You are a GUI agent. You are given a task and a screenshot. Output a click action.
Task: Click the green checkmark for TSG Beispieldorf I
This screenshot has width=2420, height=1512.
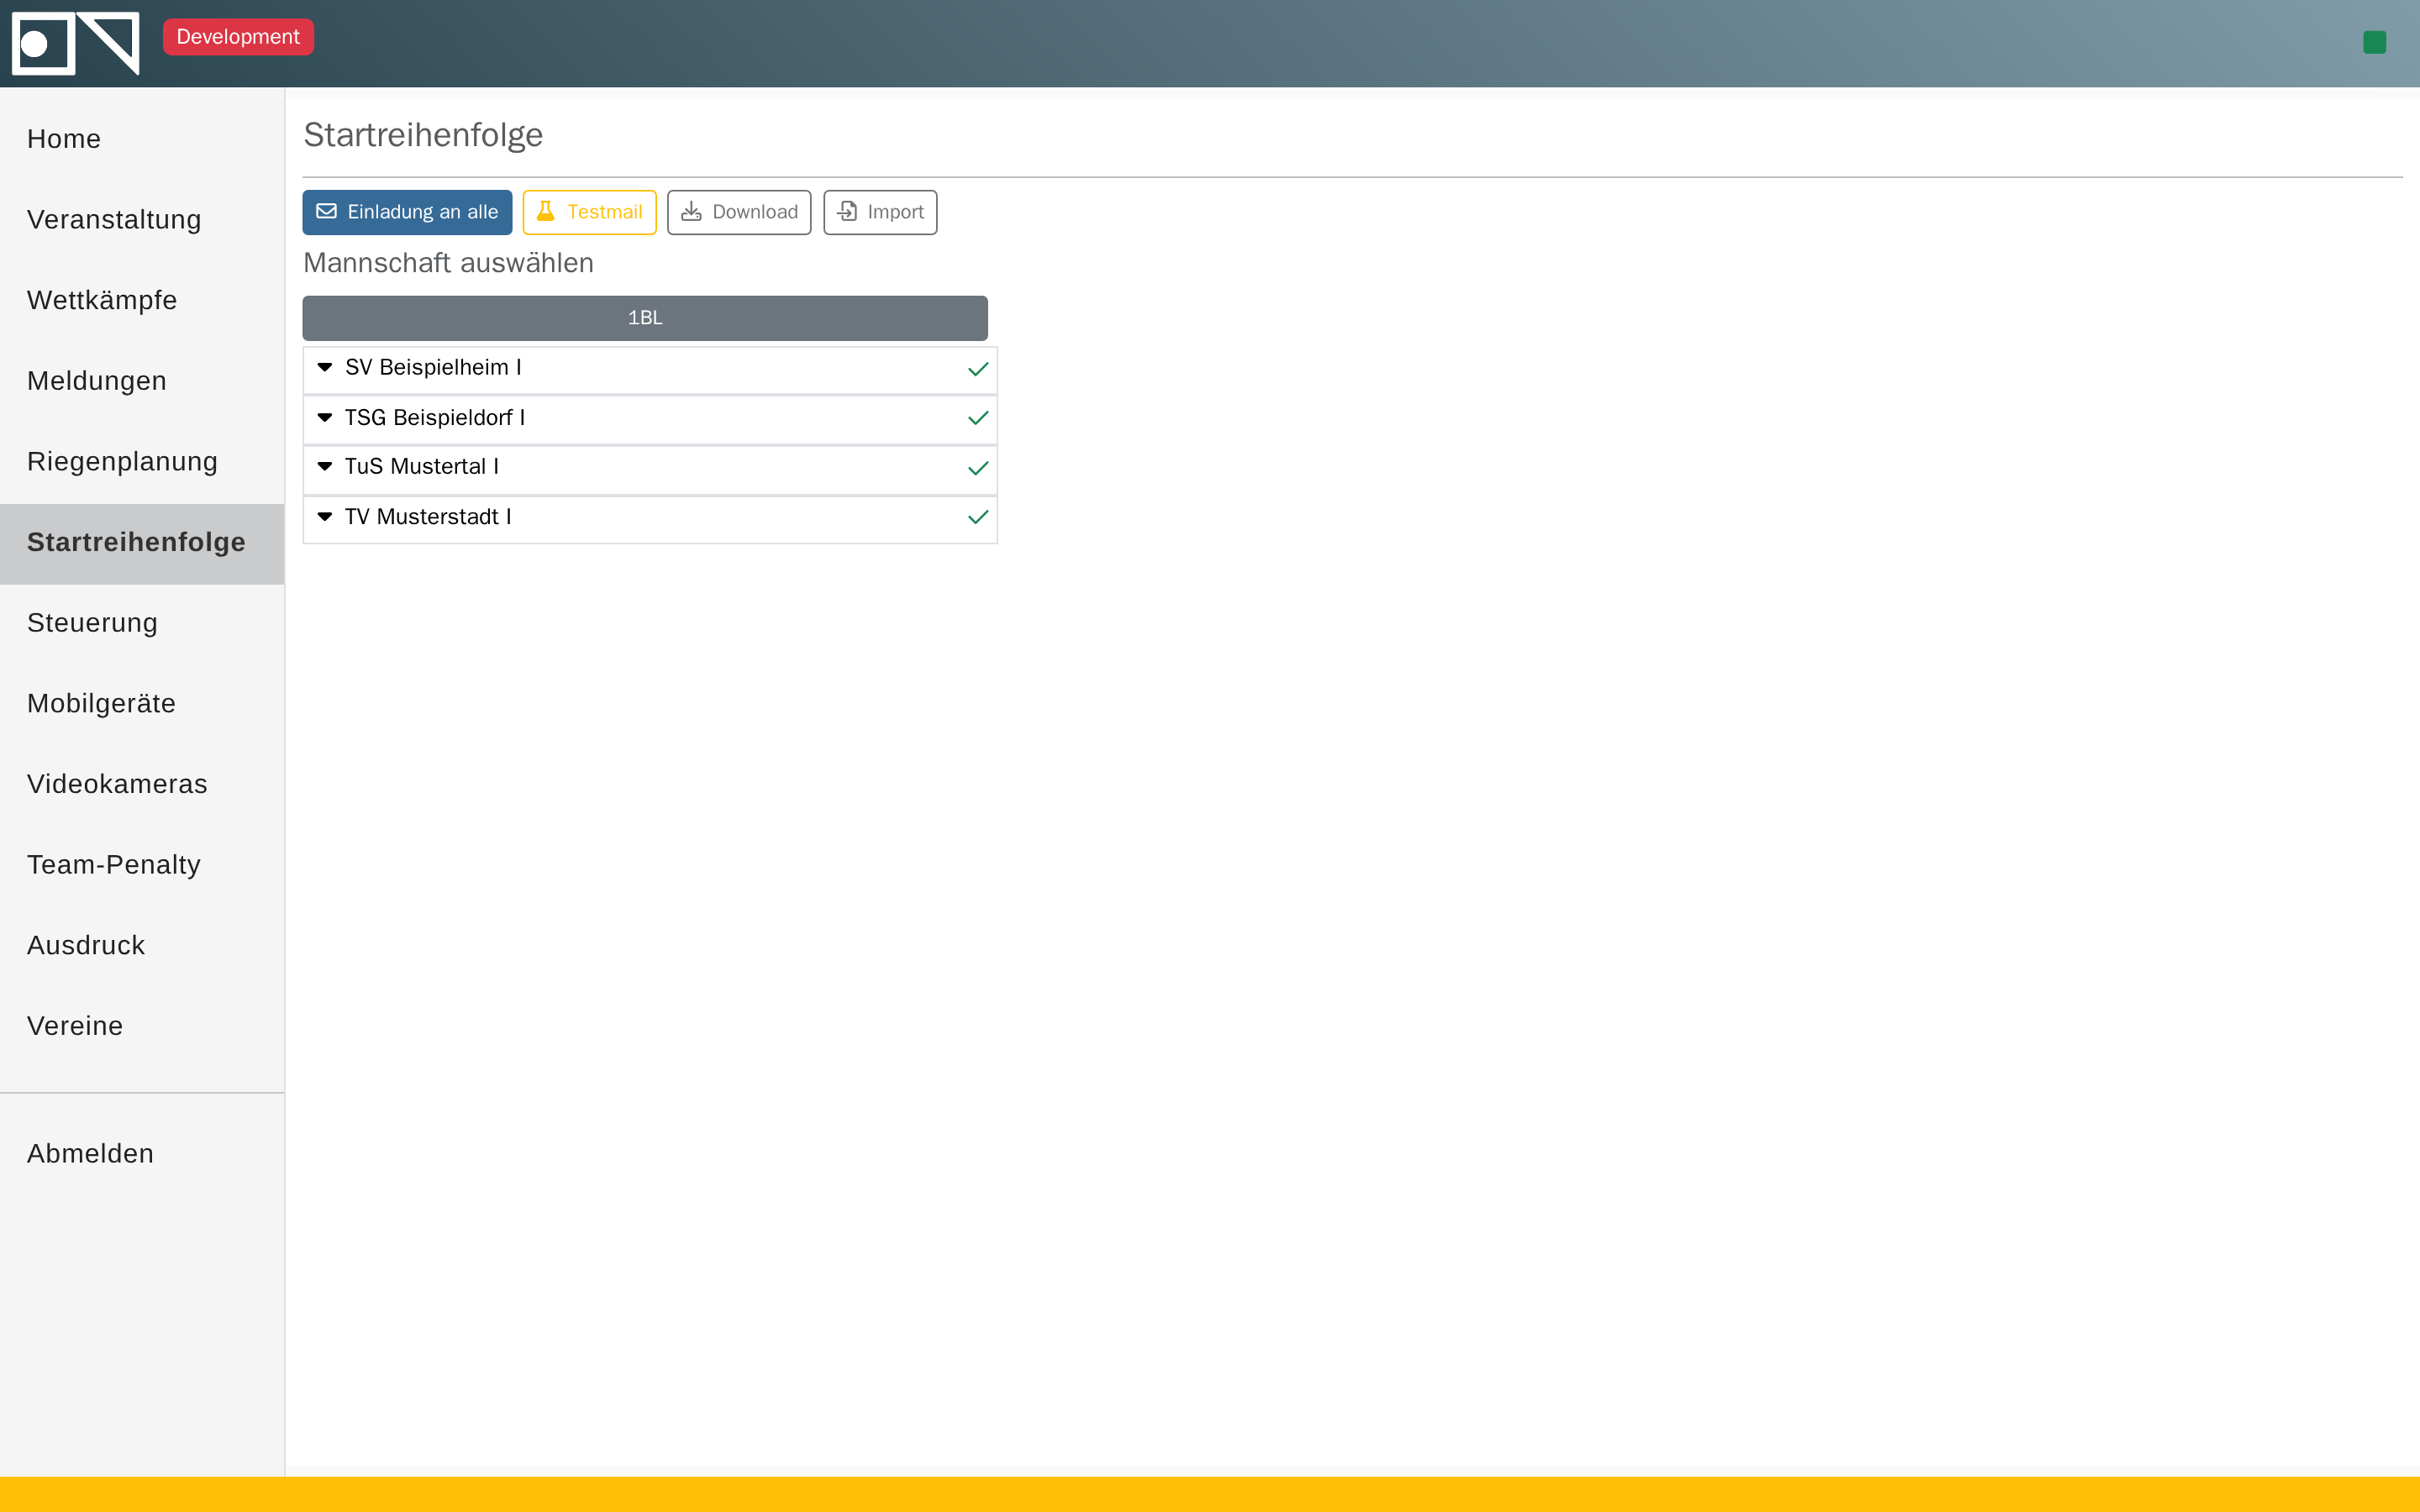[x=978, y=418]
